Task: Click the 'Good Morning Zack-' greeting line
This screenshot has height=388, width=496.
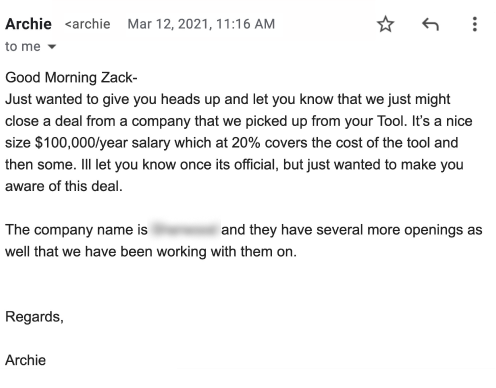Action: pos(71,77)
